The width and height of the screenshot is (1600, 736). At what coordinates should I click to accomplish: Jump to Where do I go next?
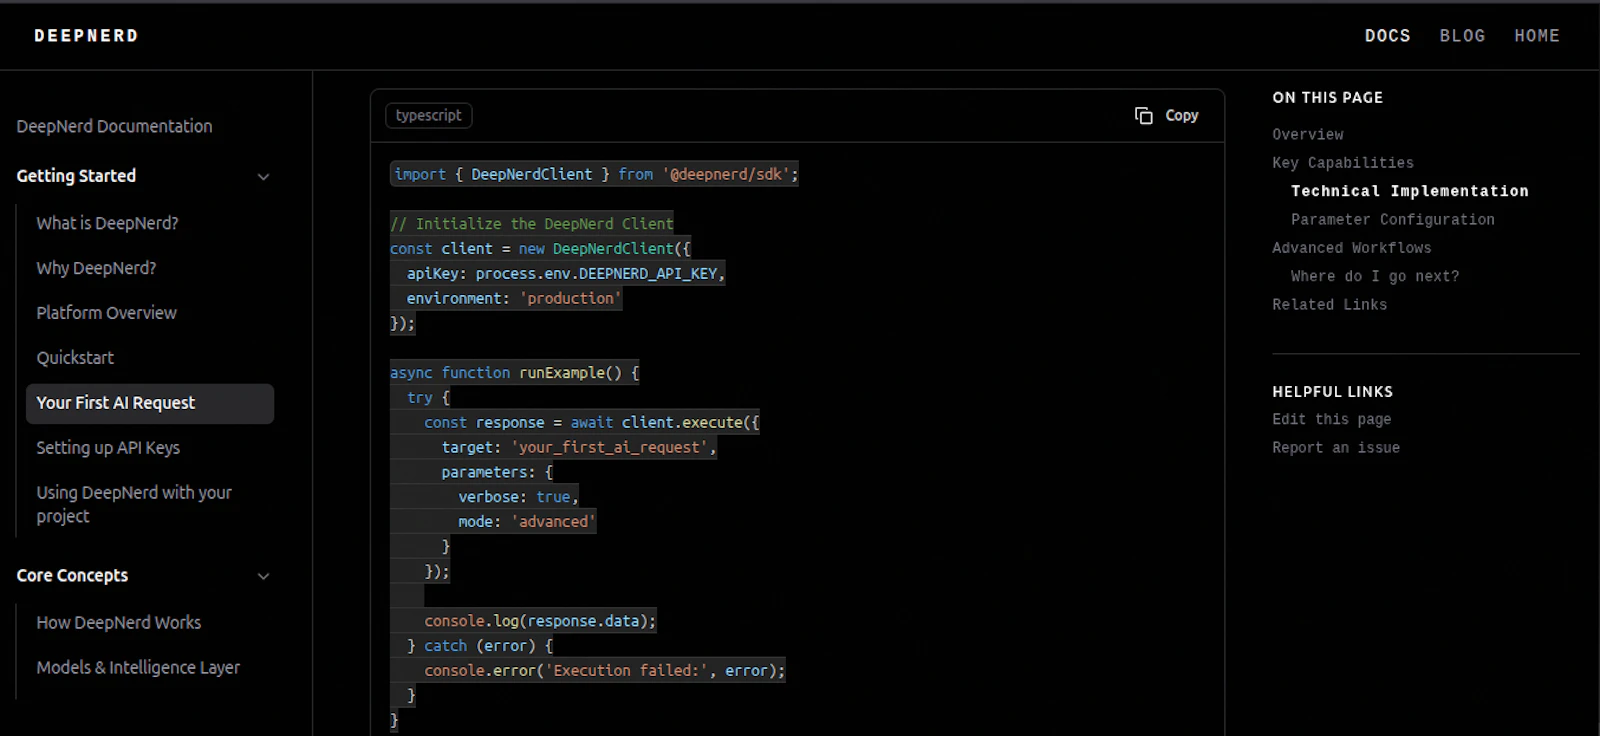[1375, 277]
